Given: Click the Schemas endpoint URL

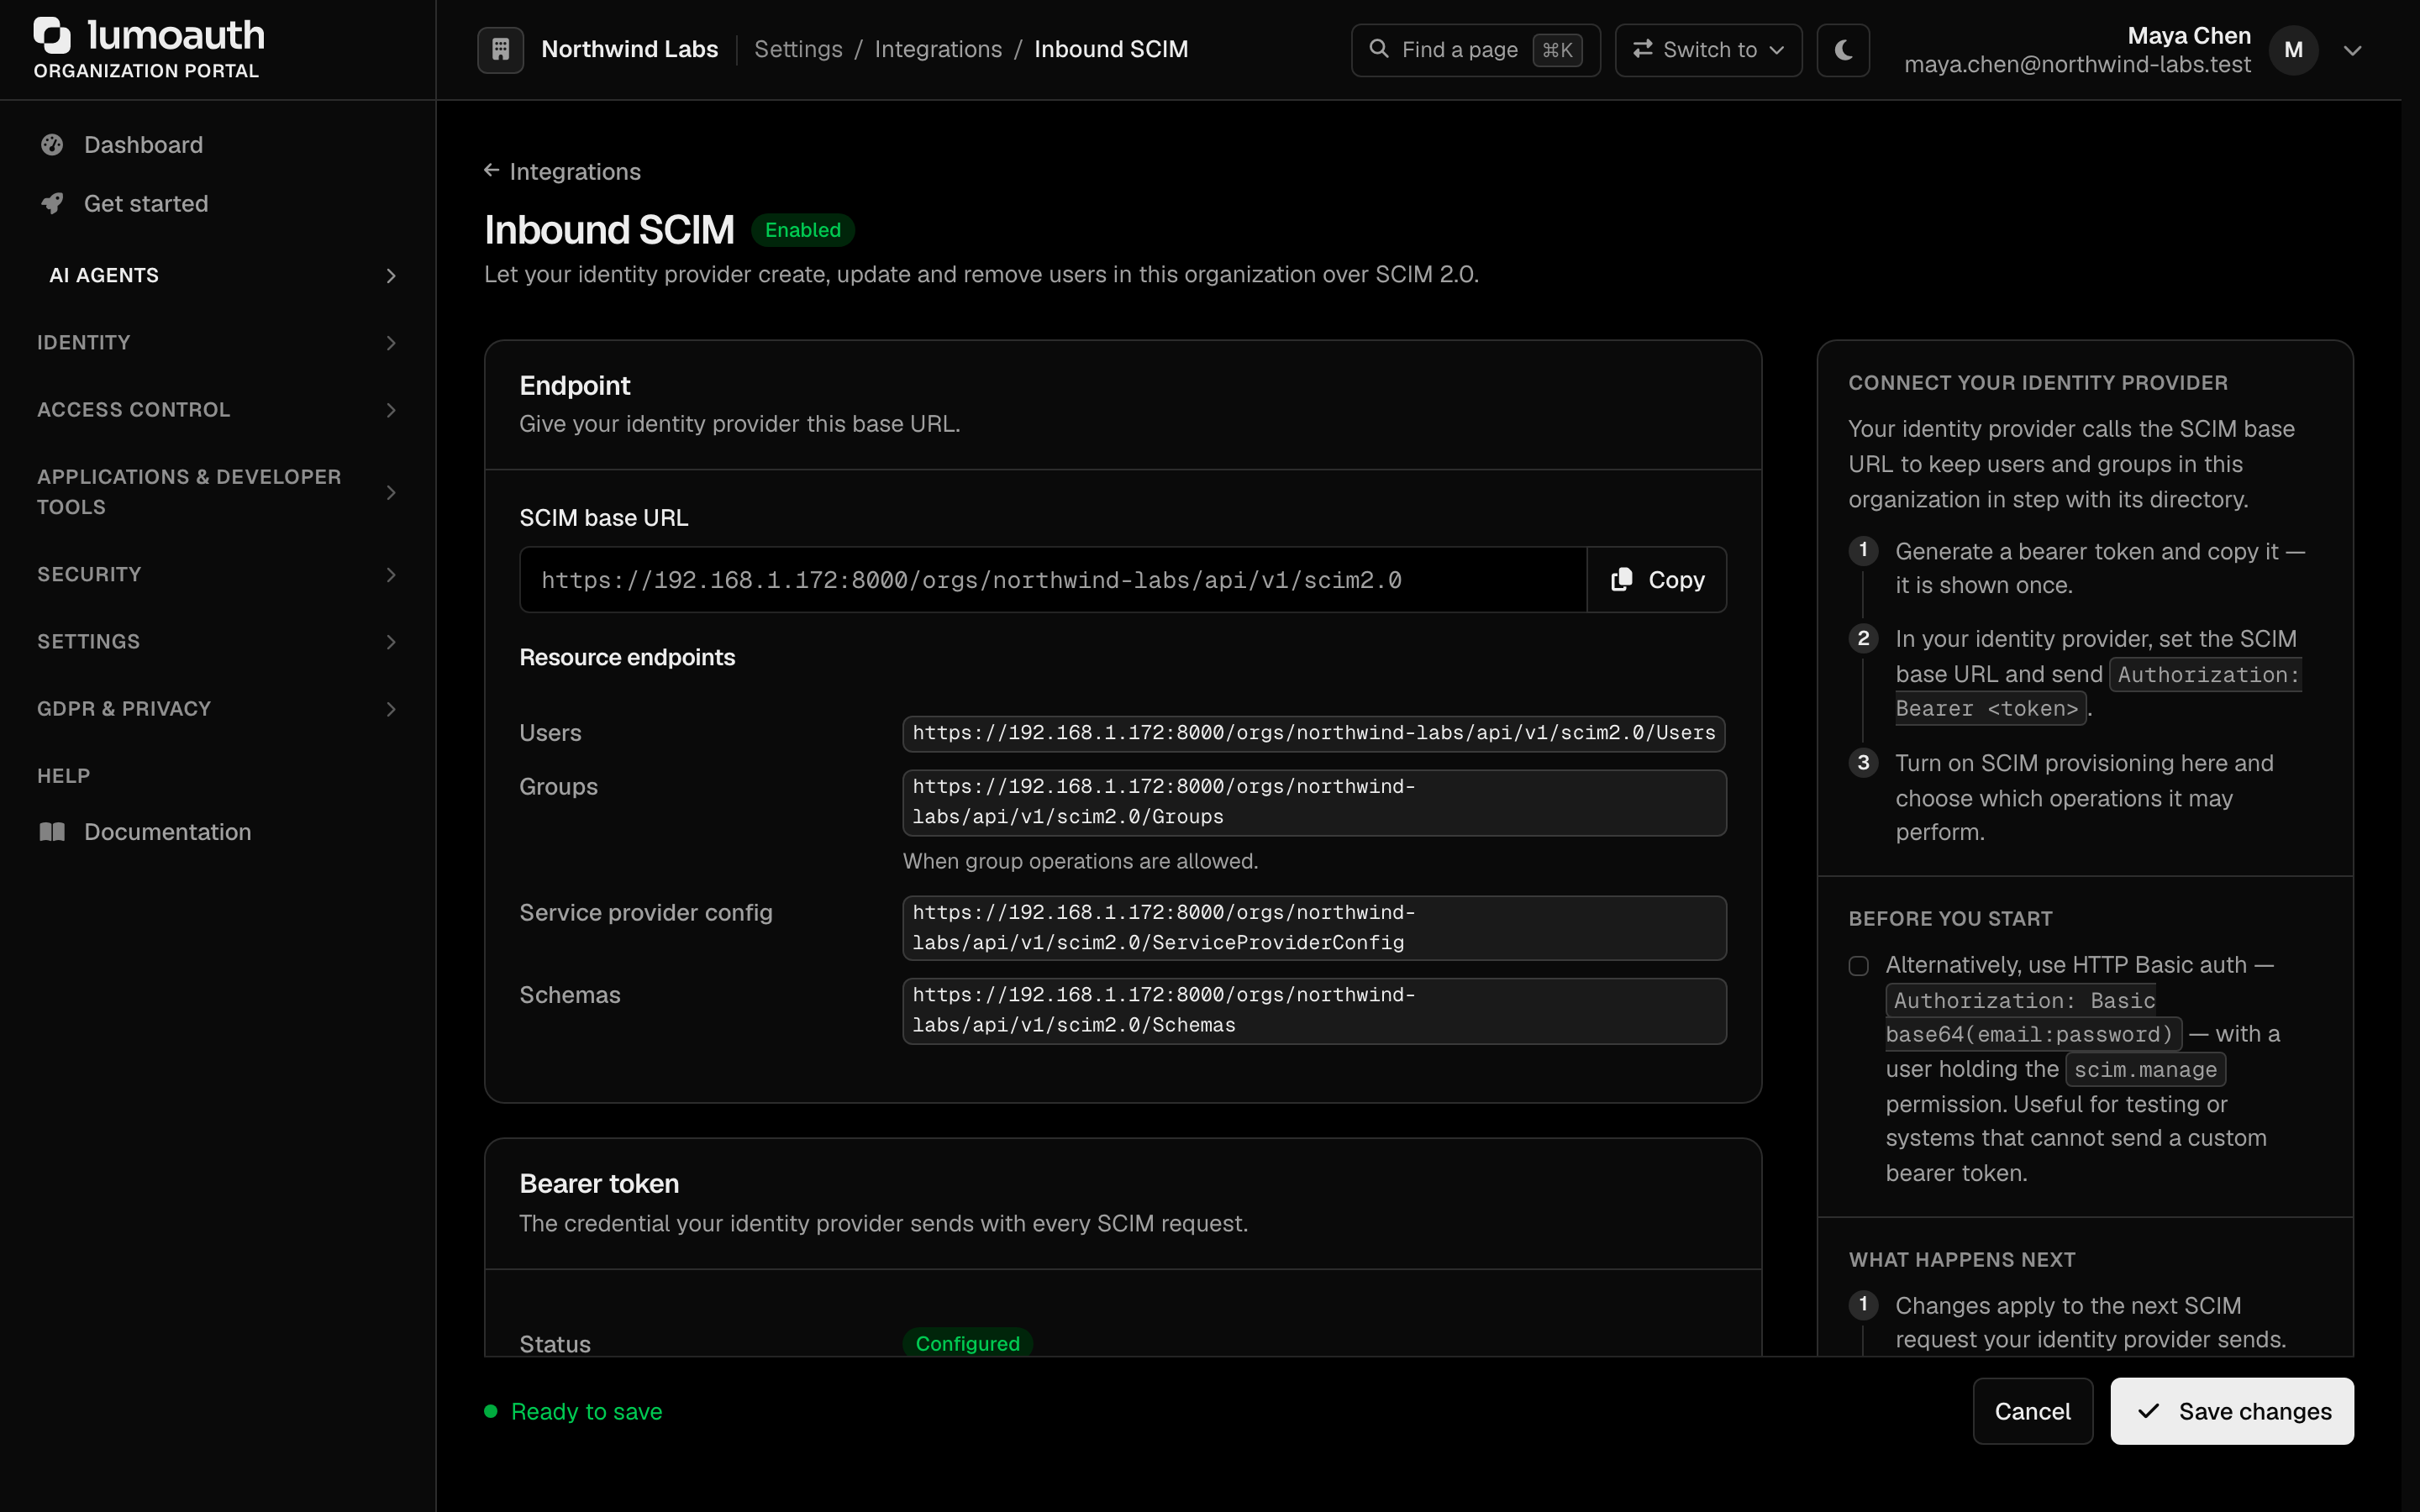Looking at the screenshot, I should (x=1314, y=1011).
